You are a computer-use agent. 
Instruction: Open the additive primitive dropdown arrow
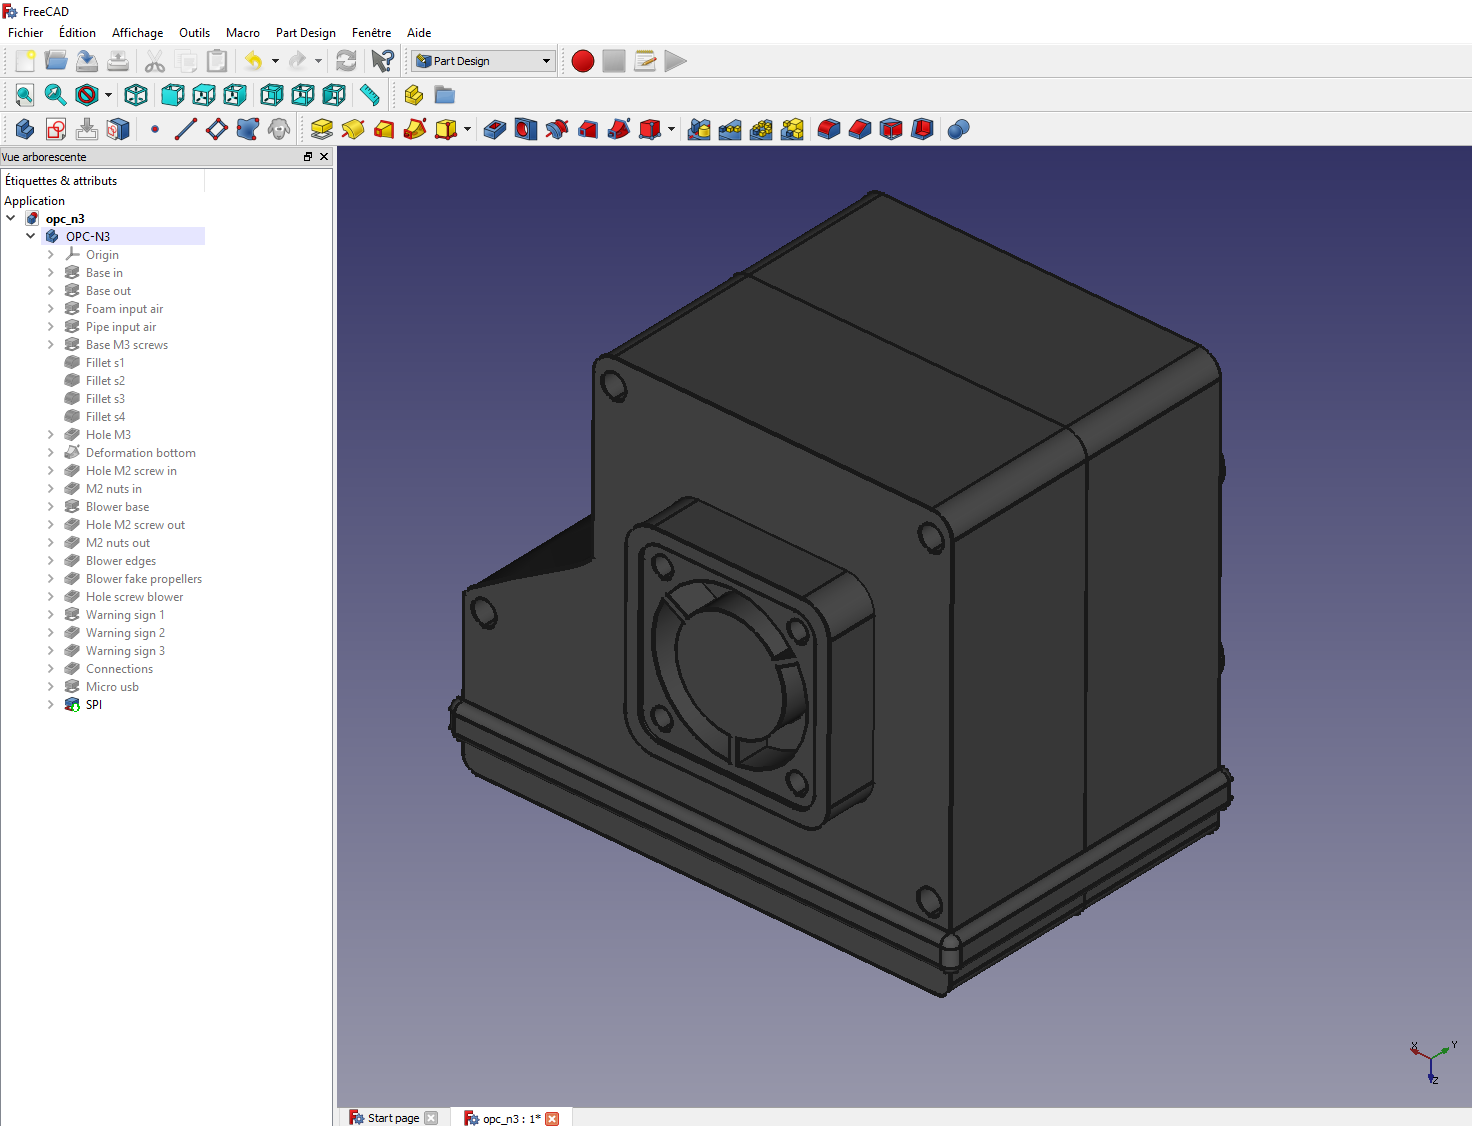(467, 129)
